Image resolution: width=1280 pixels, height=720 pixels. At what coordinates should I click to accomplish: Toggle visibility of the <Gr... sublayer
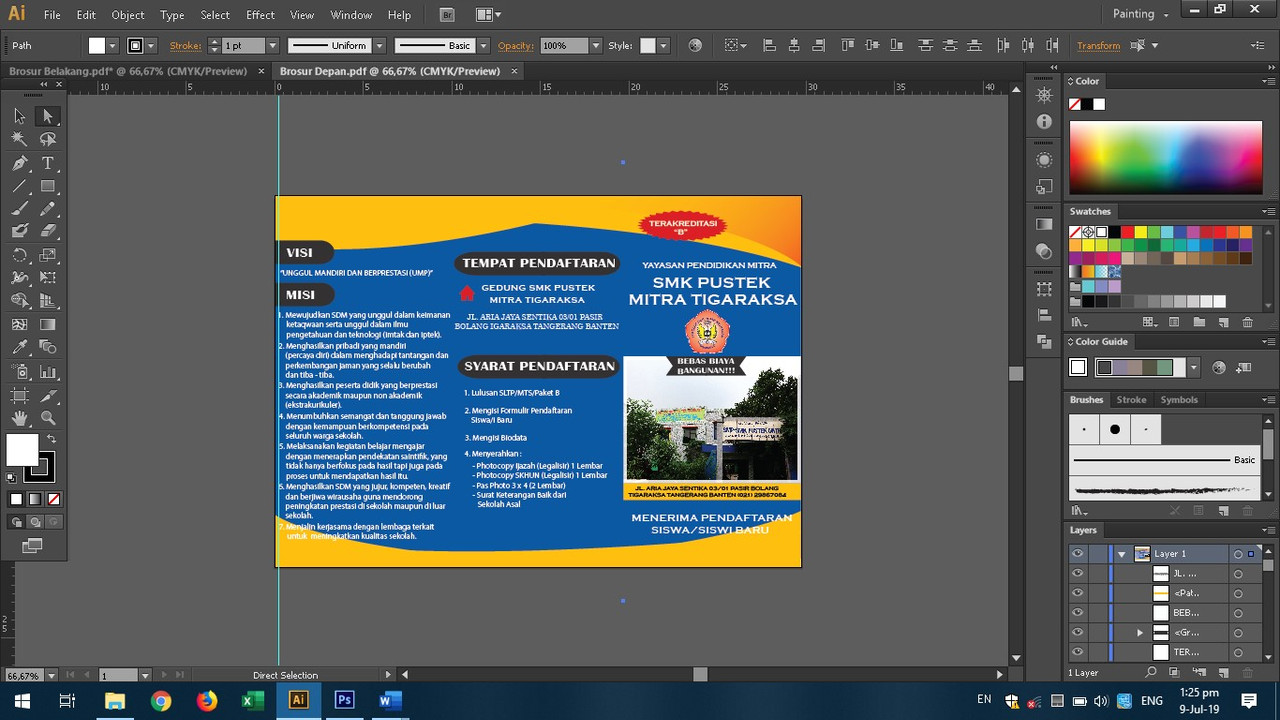click(1078, 632)
